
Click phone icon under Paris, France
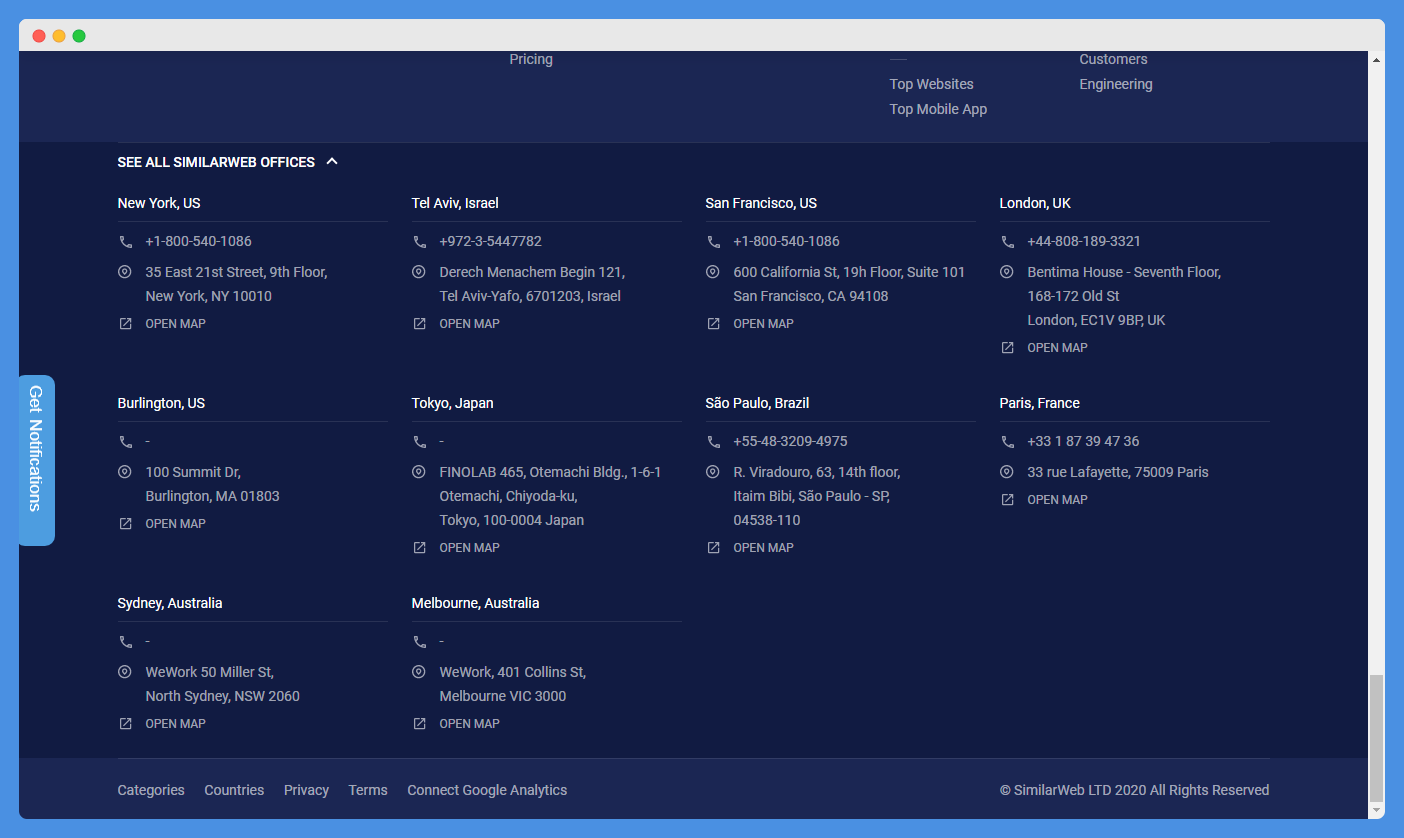(x=1007, y=442)
